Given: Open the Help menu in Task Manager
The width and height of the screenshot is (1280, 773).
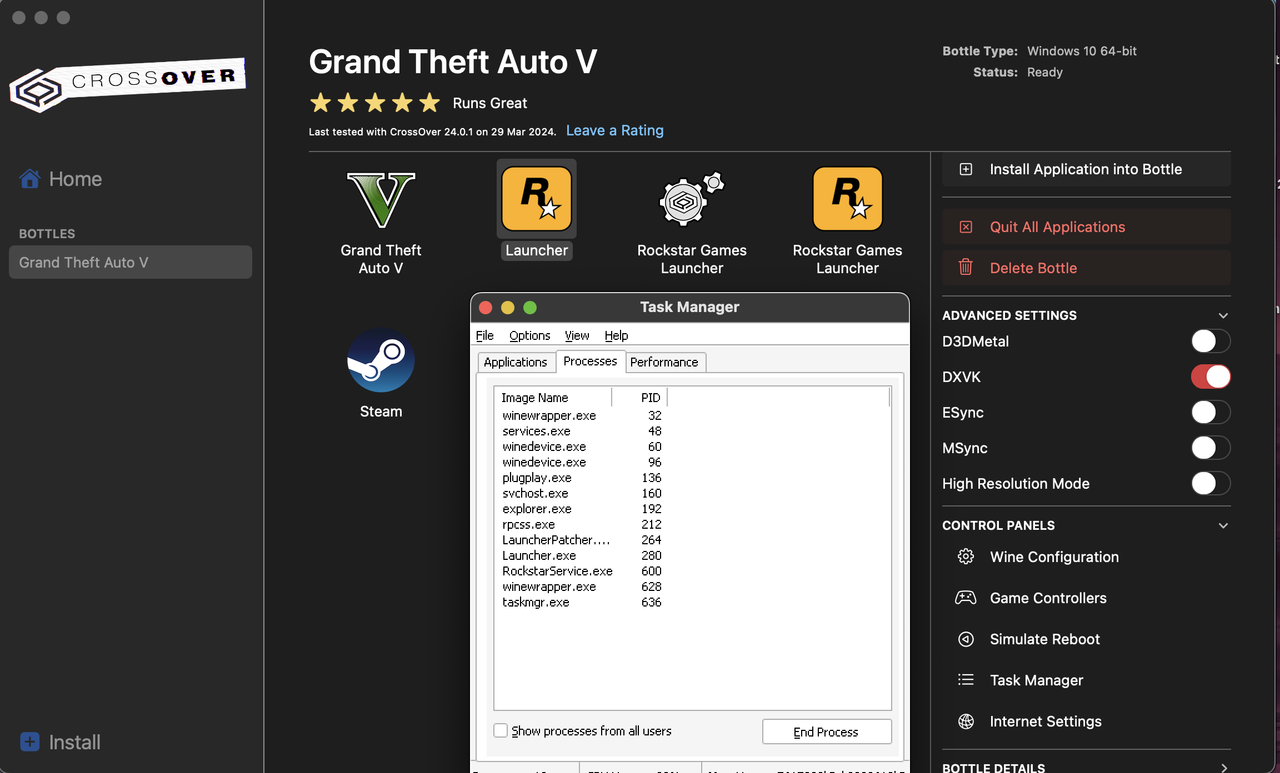Looking at the screenshot, I should tap(616, 335).
